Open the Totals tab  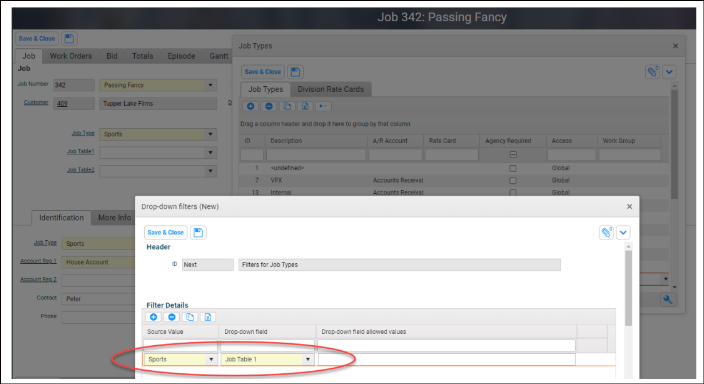tap(142, 56)
